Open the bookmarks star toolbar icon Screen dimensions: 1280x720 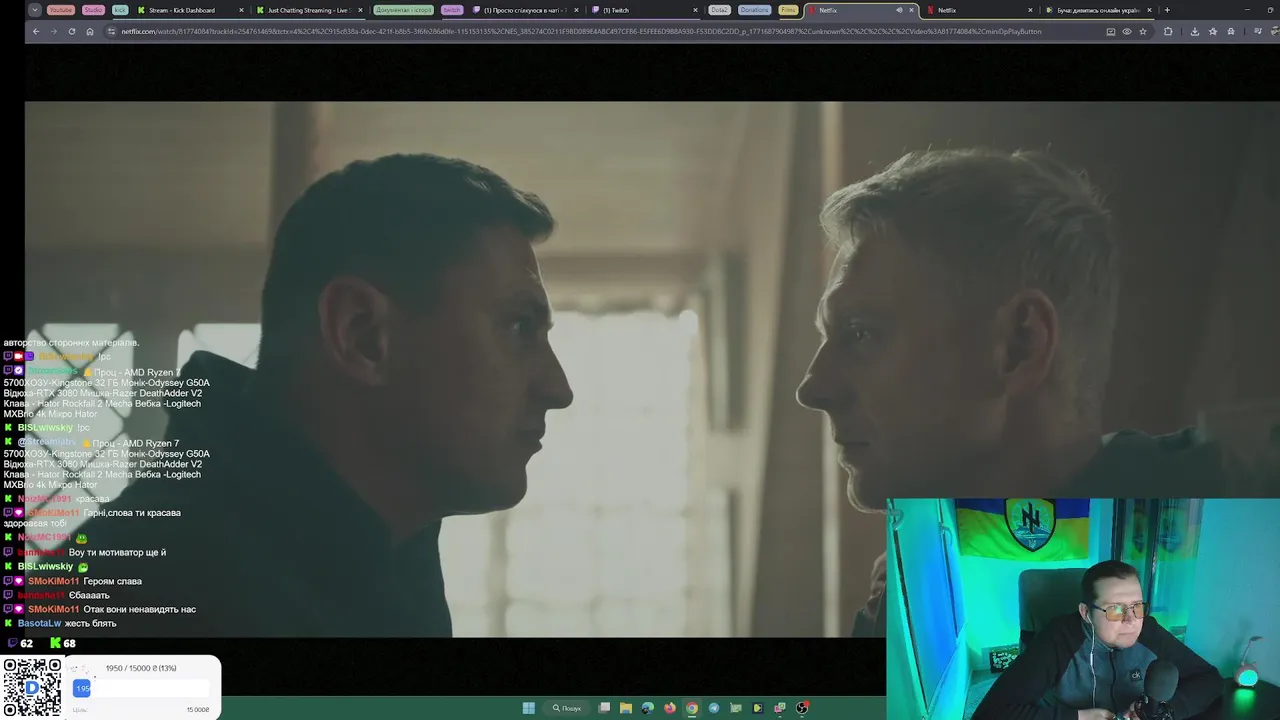(1213, 31)
